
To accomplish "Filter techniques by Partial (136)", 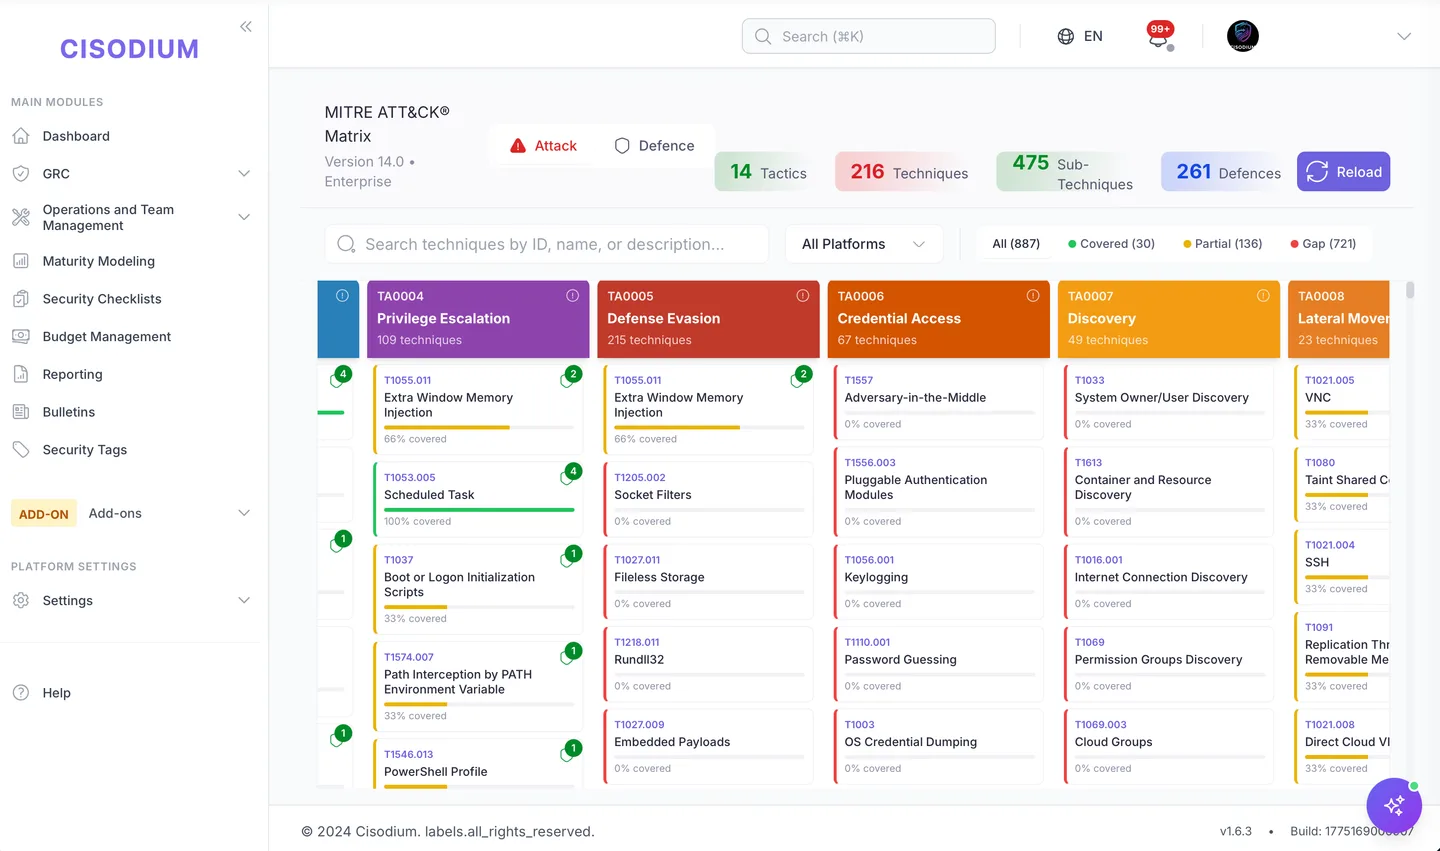I will pyautogui.click(x=1222, y=244).
